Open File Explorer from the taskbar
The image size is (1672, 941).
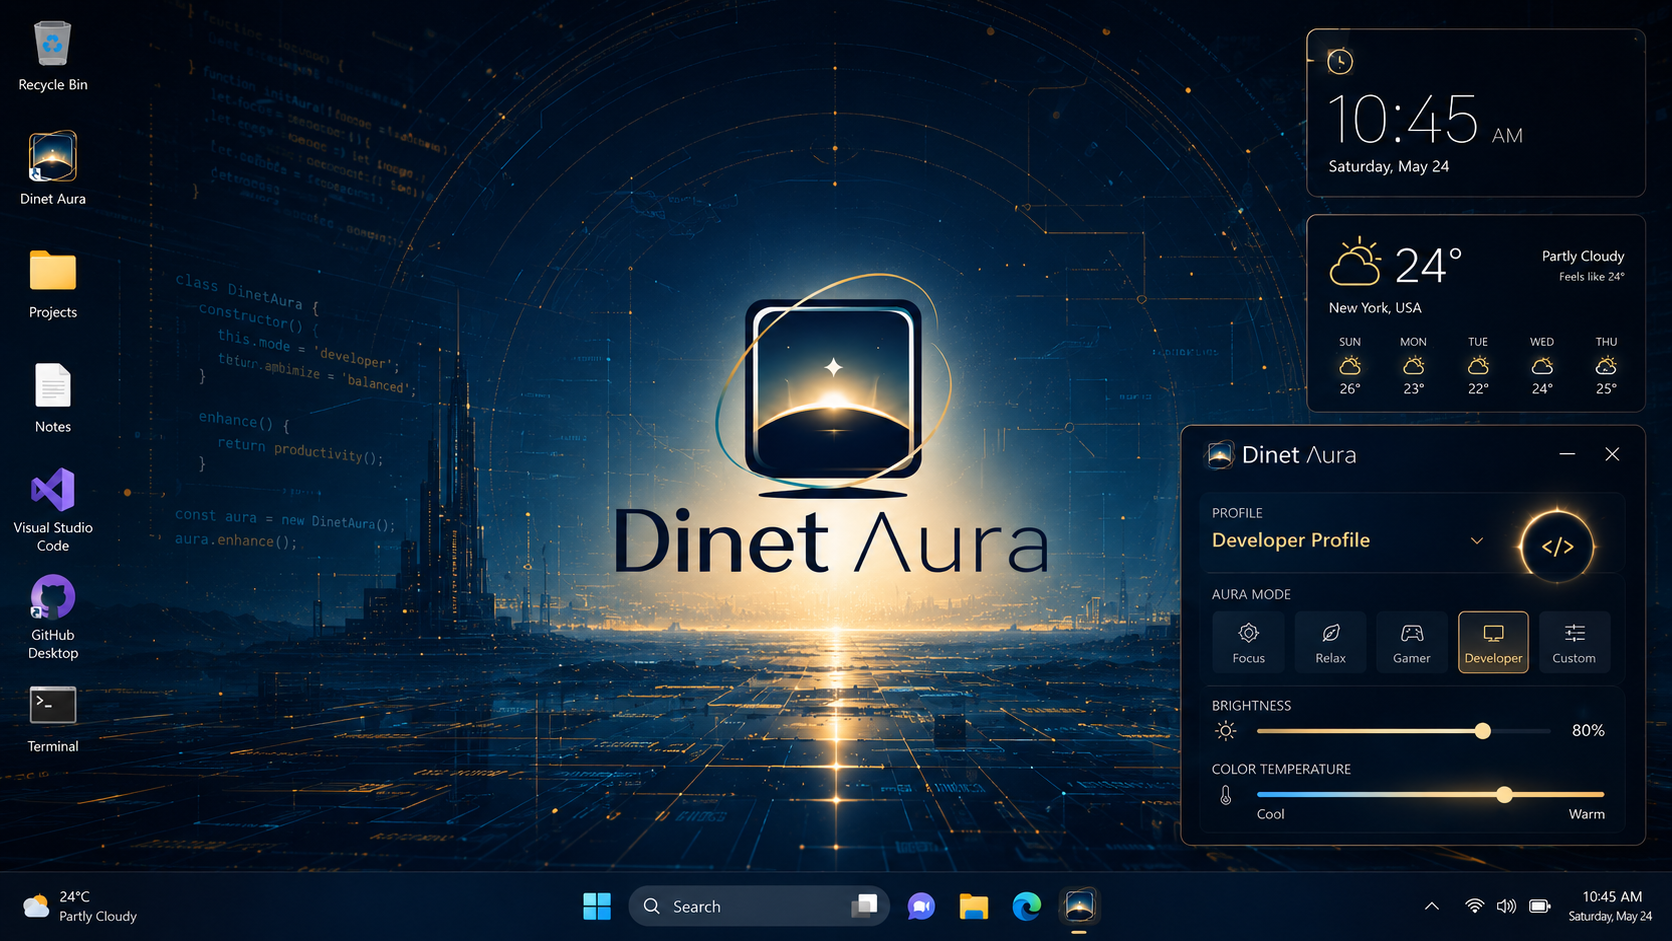click(x=974, y=906)
